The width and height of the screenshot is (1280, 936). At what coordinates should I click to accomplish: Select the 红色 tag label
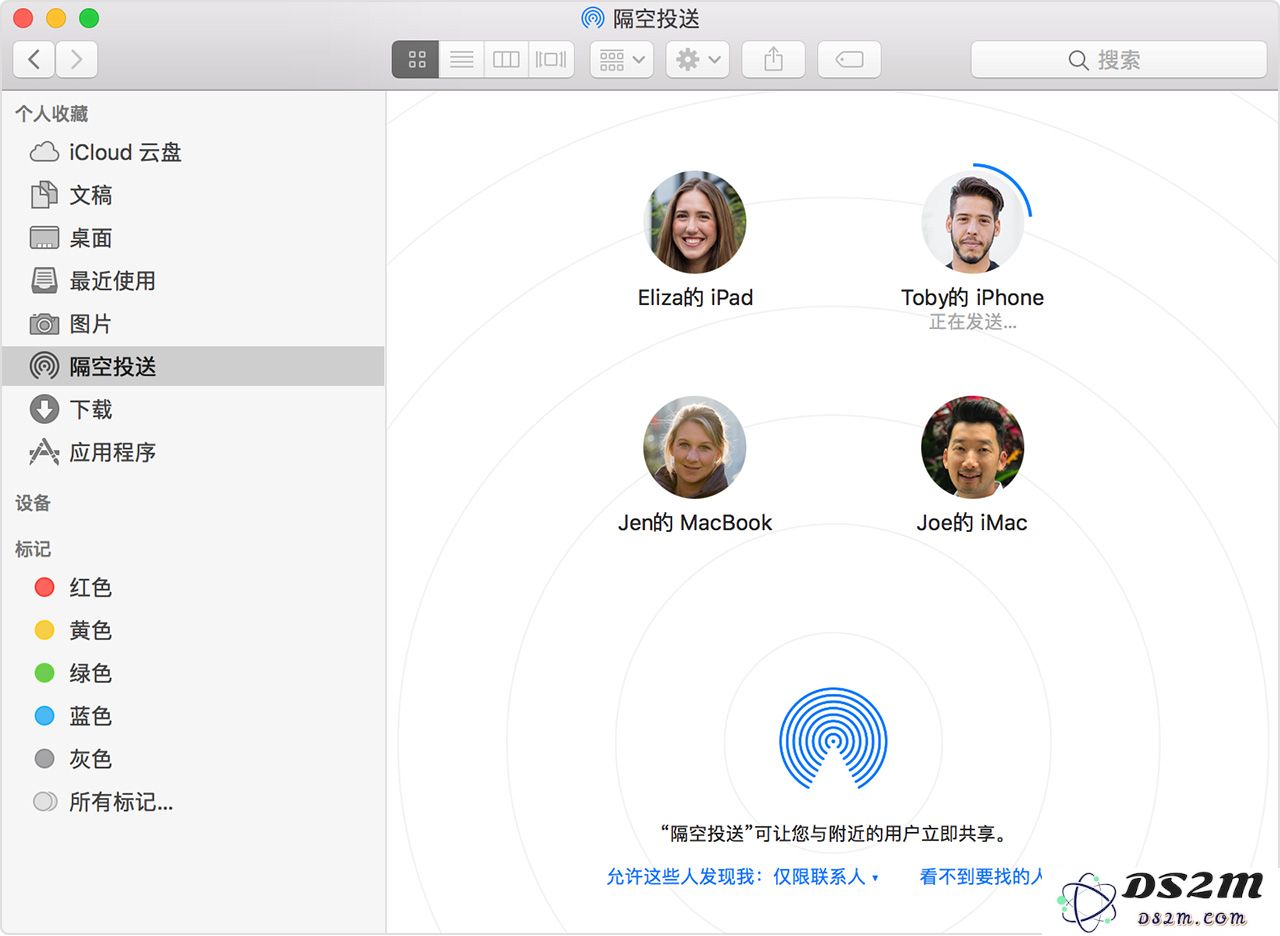pos(90,588)
